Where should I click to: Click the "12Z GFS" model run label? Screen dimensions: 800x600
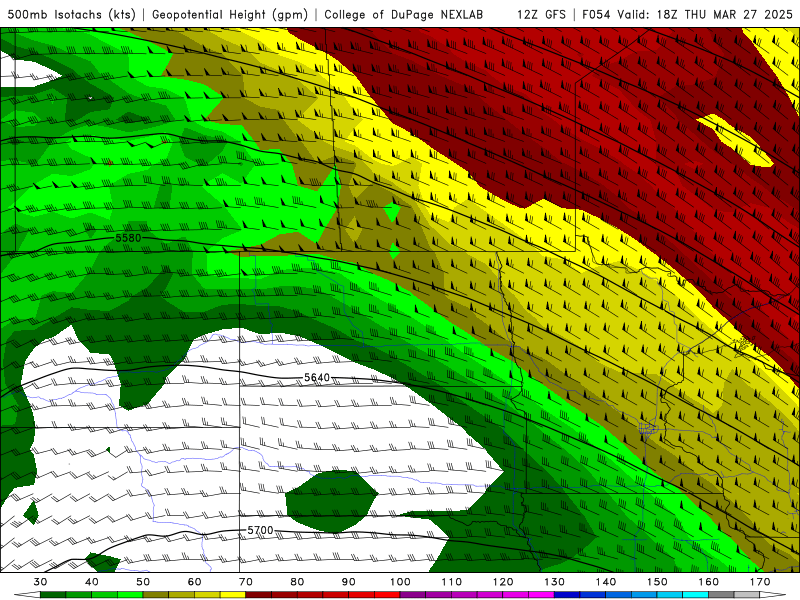tap(541, 14)
